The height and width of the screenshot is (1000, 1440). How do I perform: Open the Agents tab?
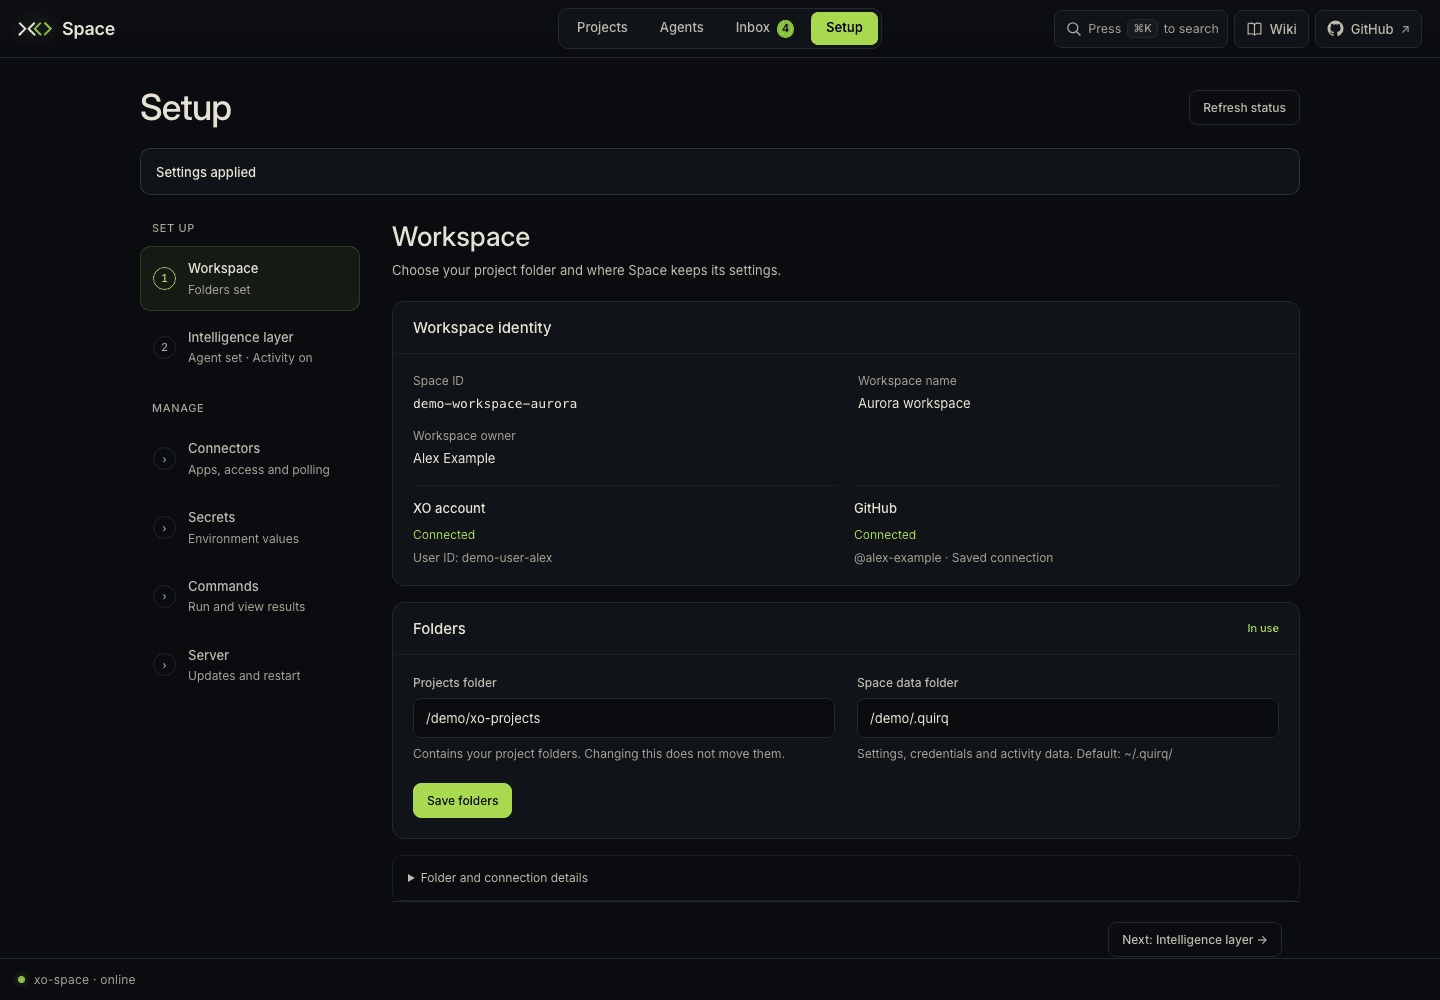click(681, 28)
